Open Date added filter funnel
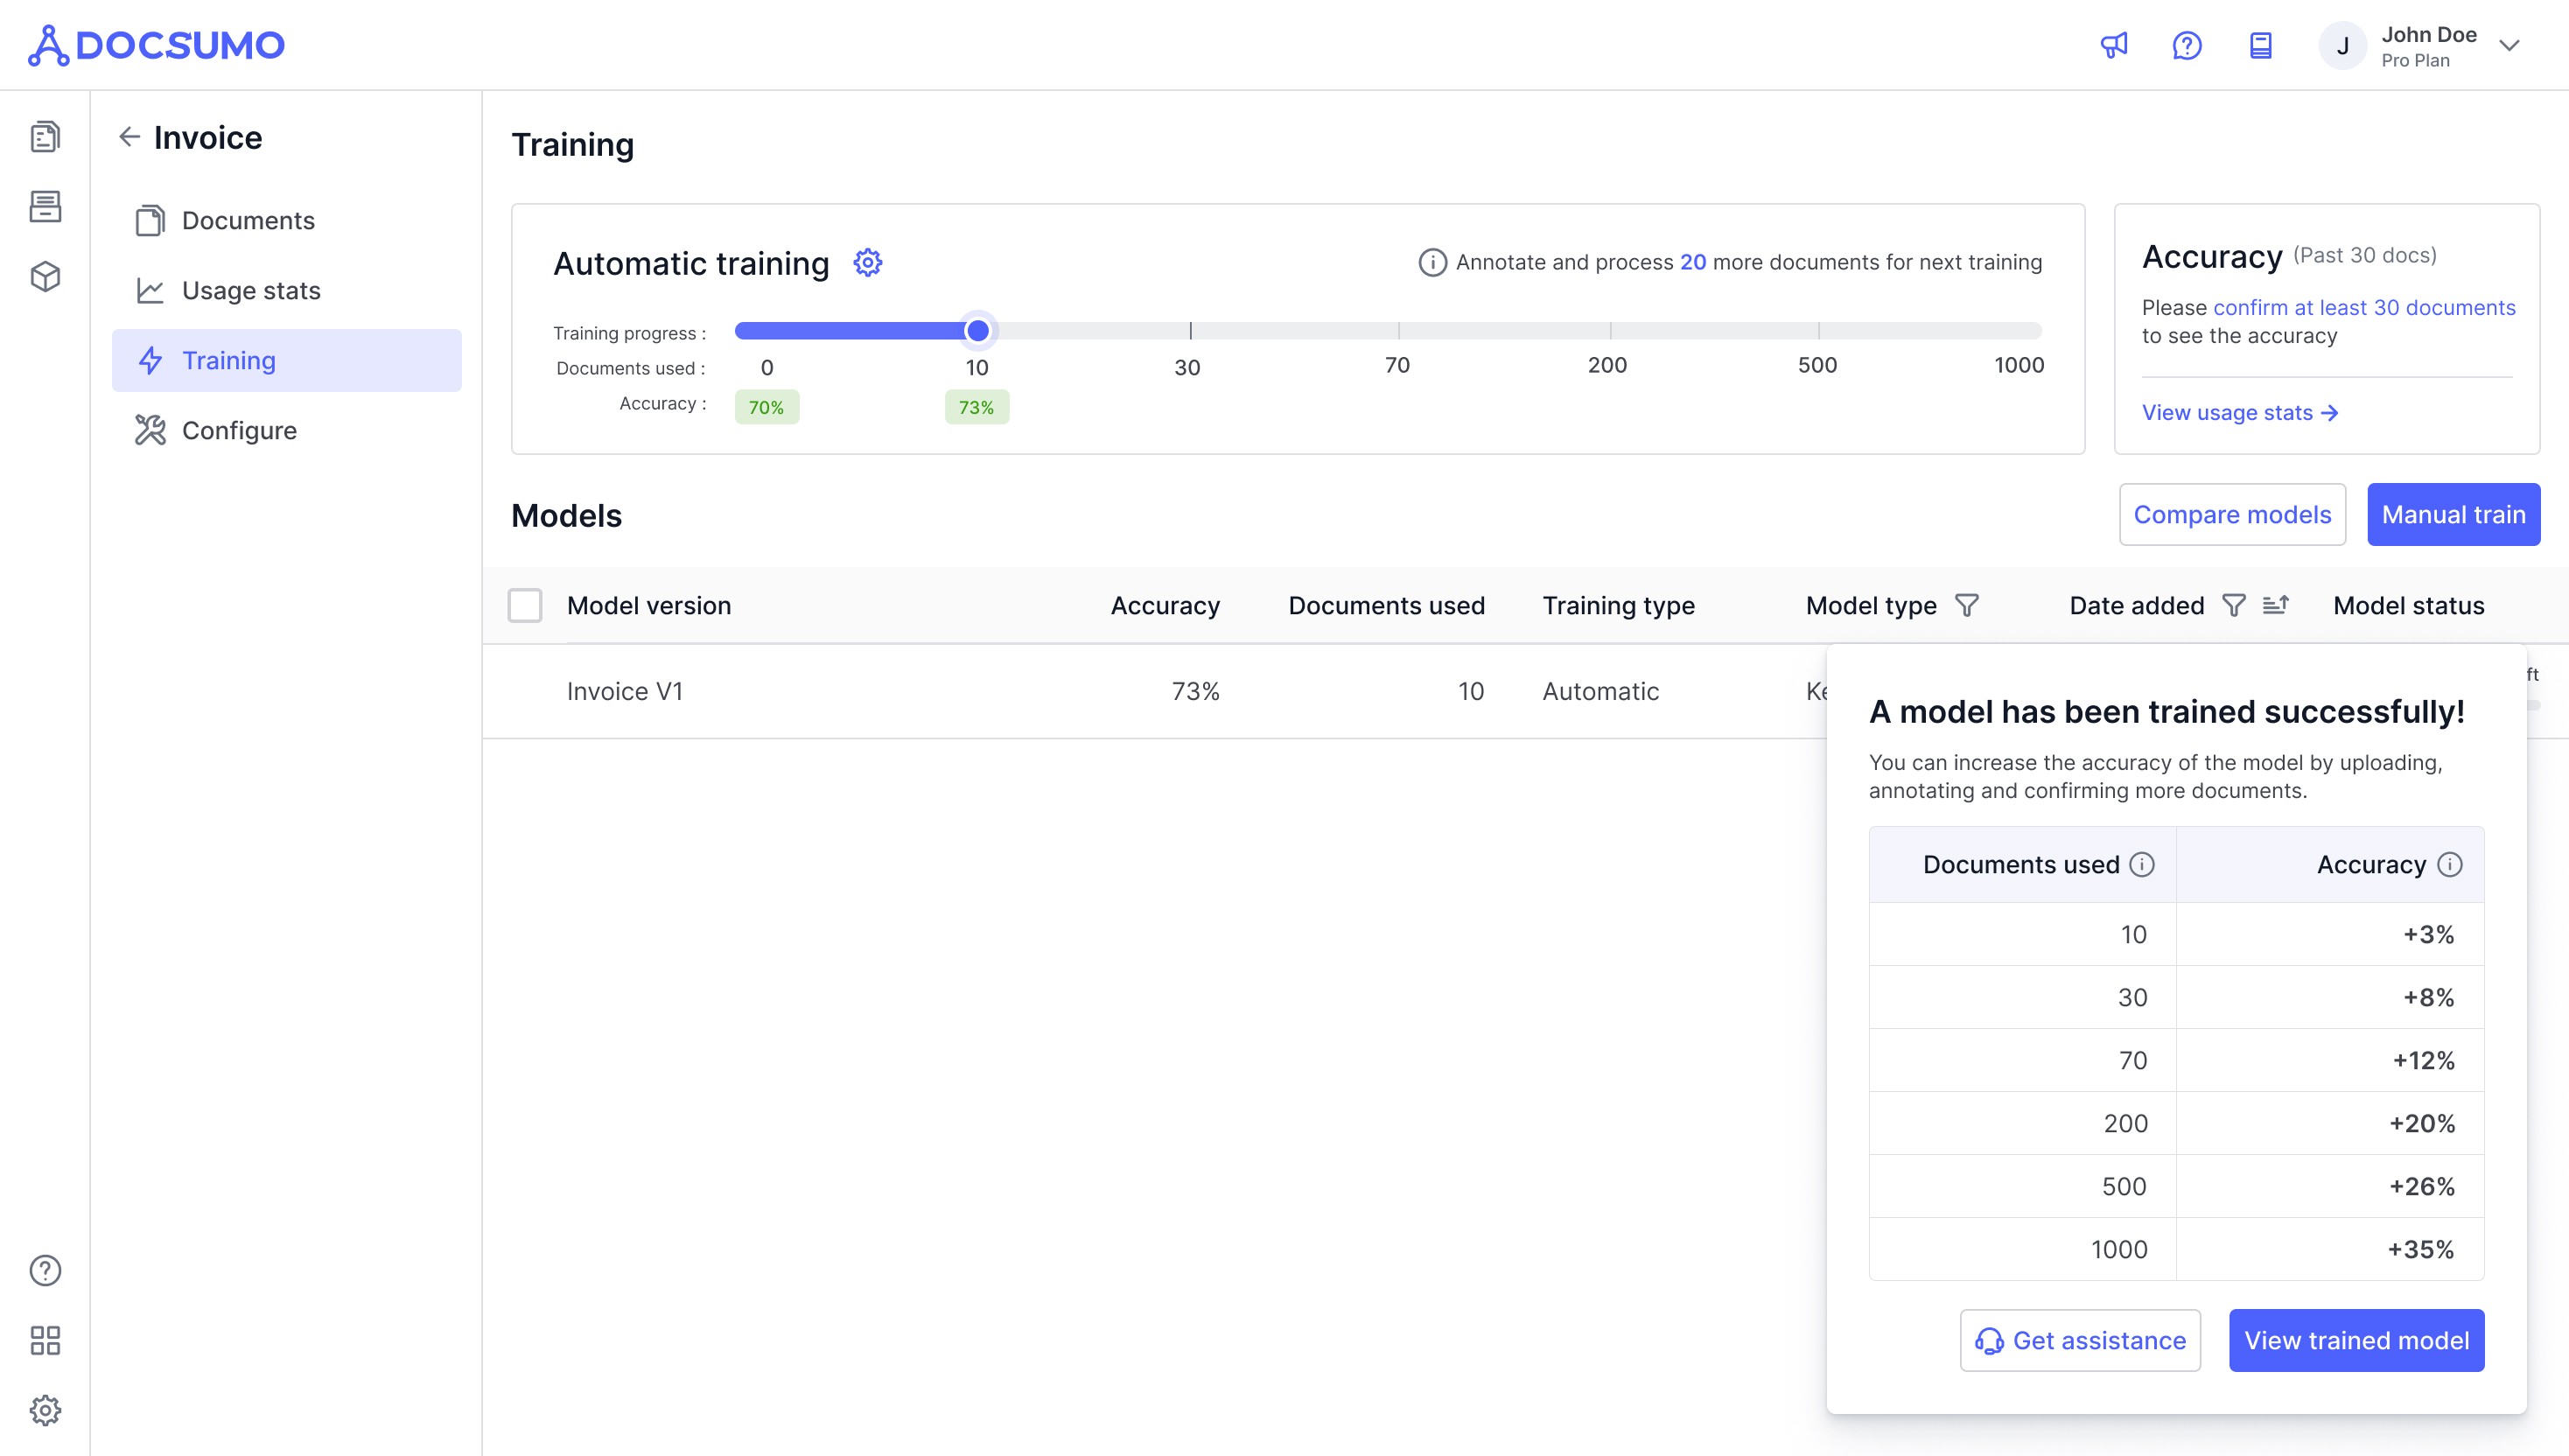Screen dimensions: 2569x1456 point(2233,605)
